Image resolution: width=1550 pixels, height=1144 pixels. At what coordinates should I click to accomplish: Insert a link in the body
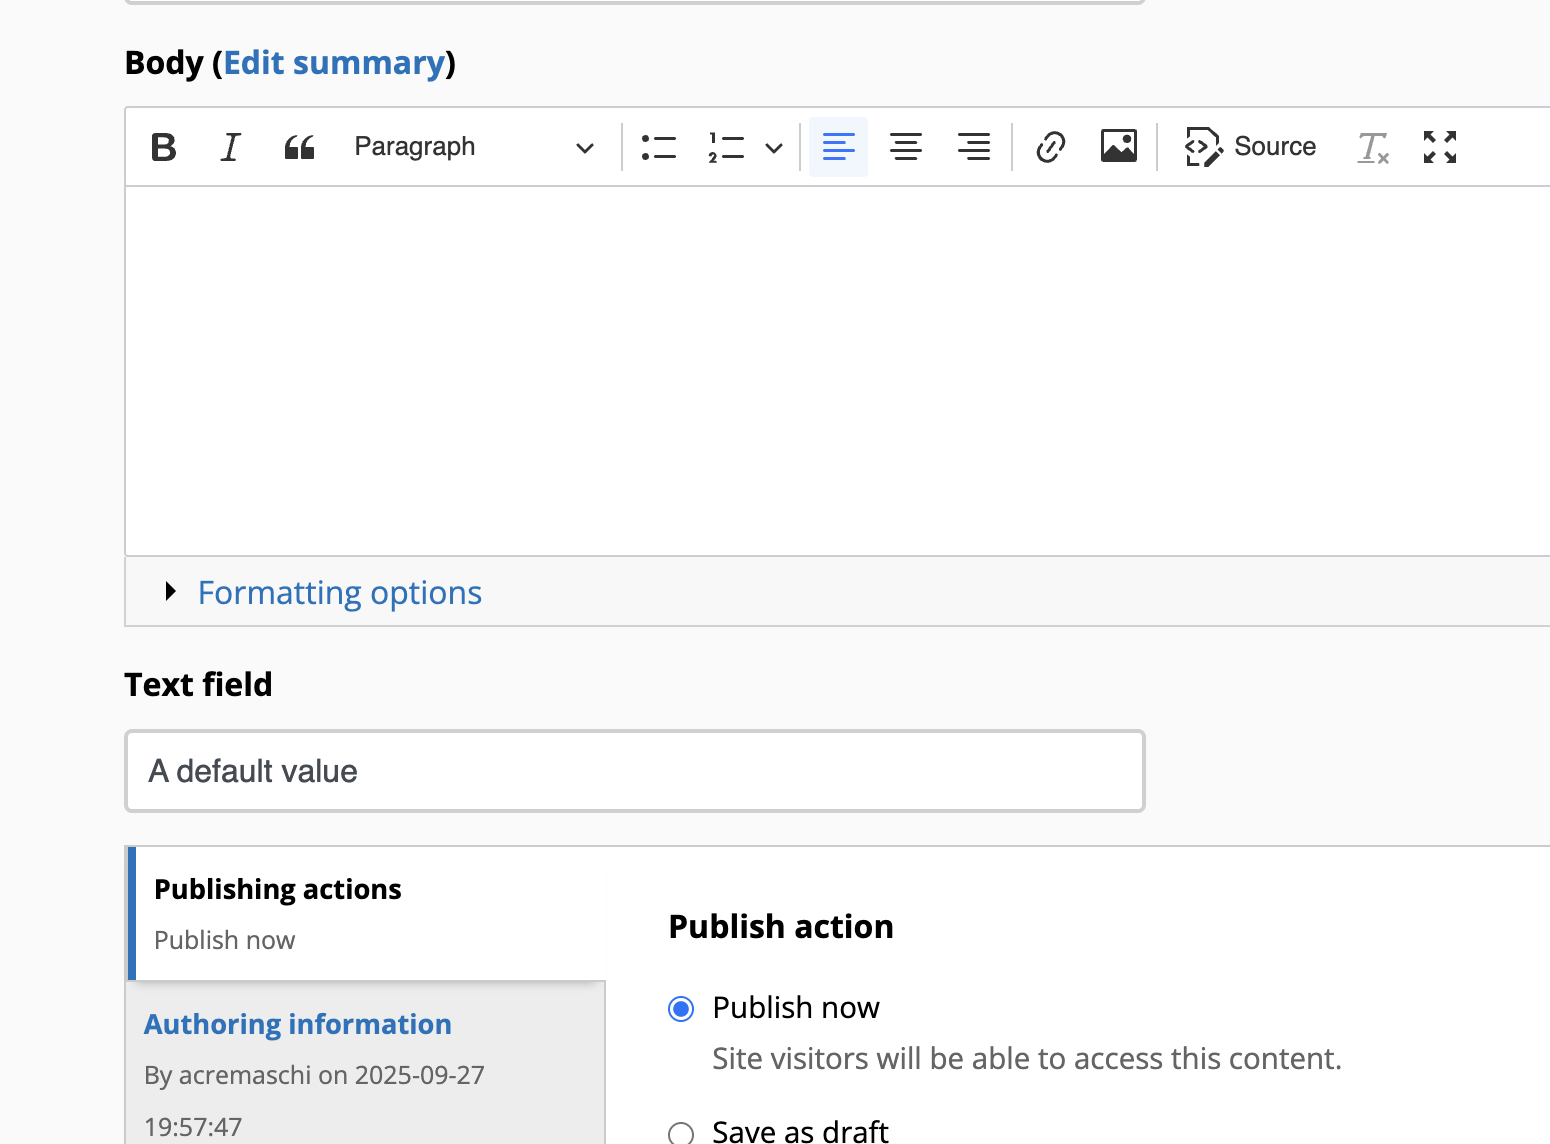coord(1050,147)
